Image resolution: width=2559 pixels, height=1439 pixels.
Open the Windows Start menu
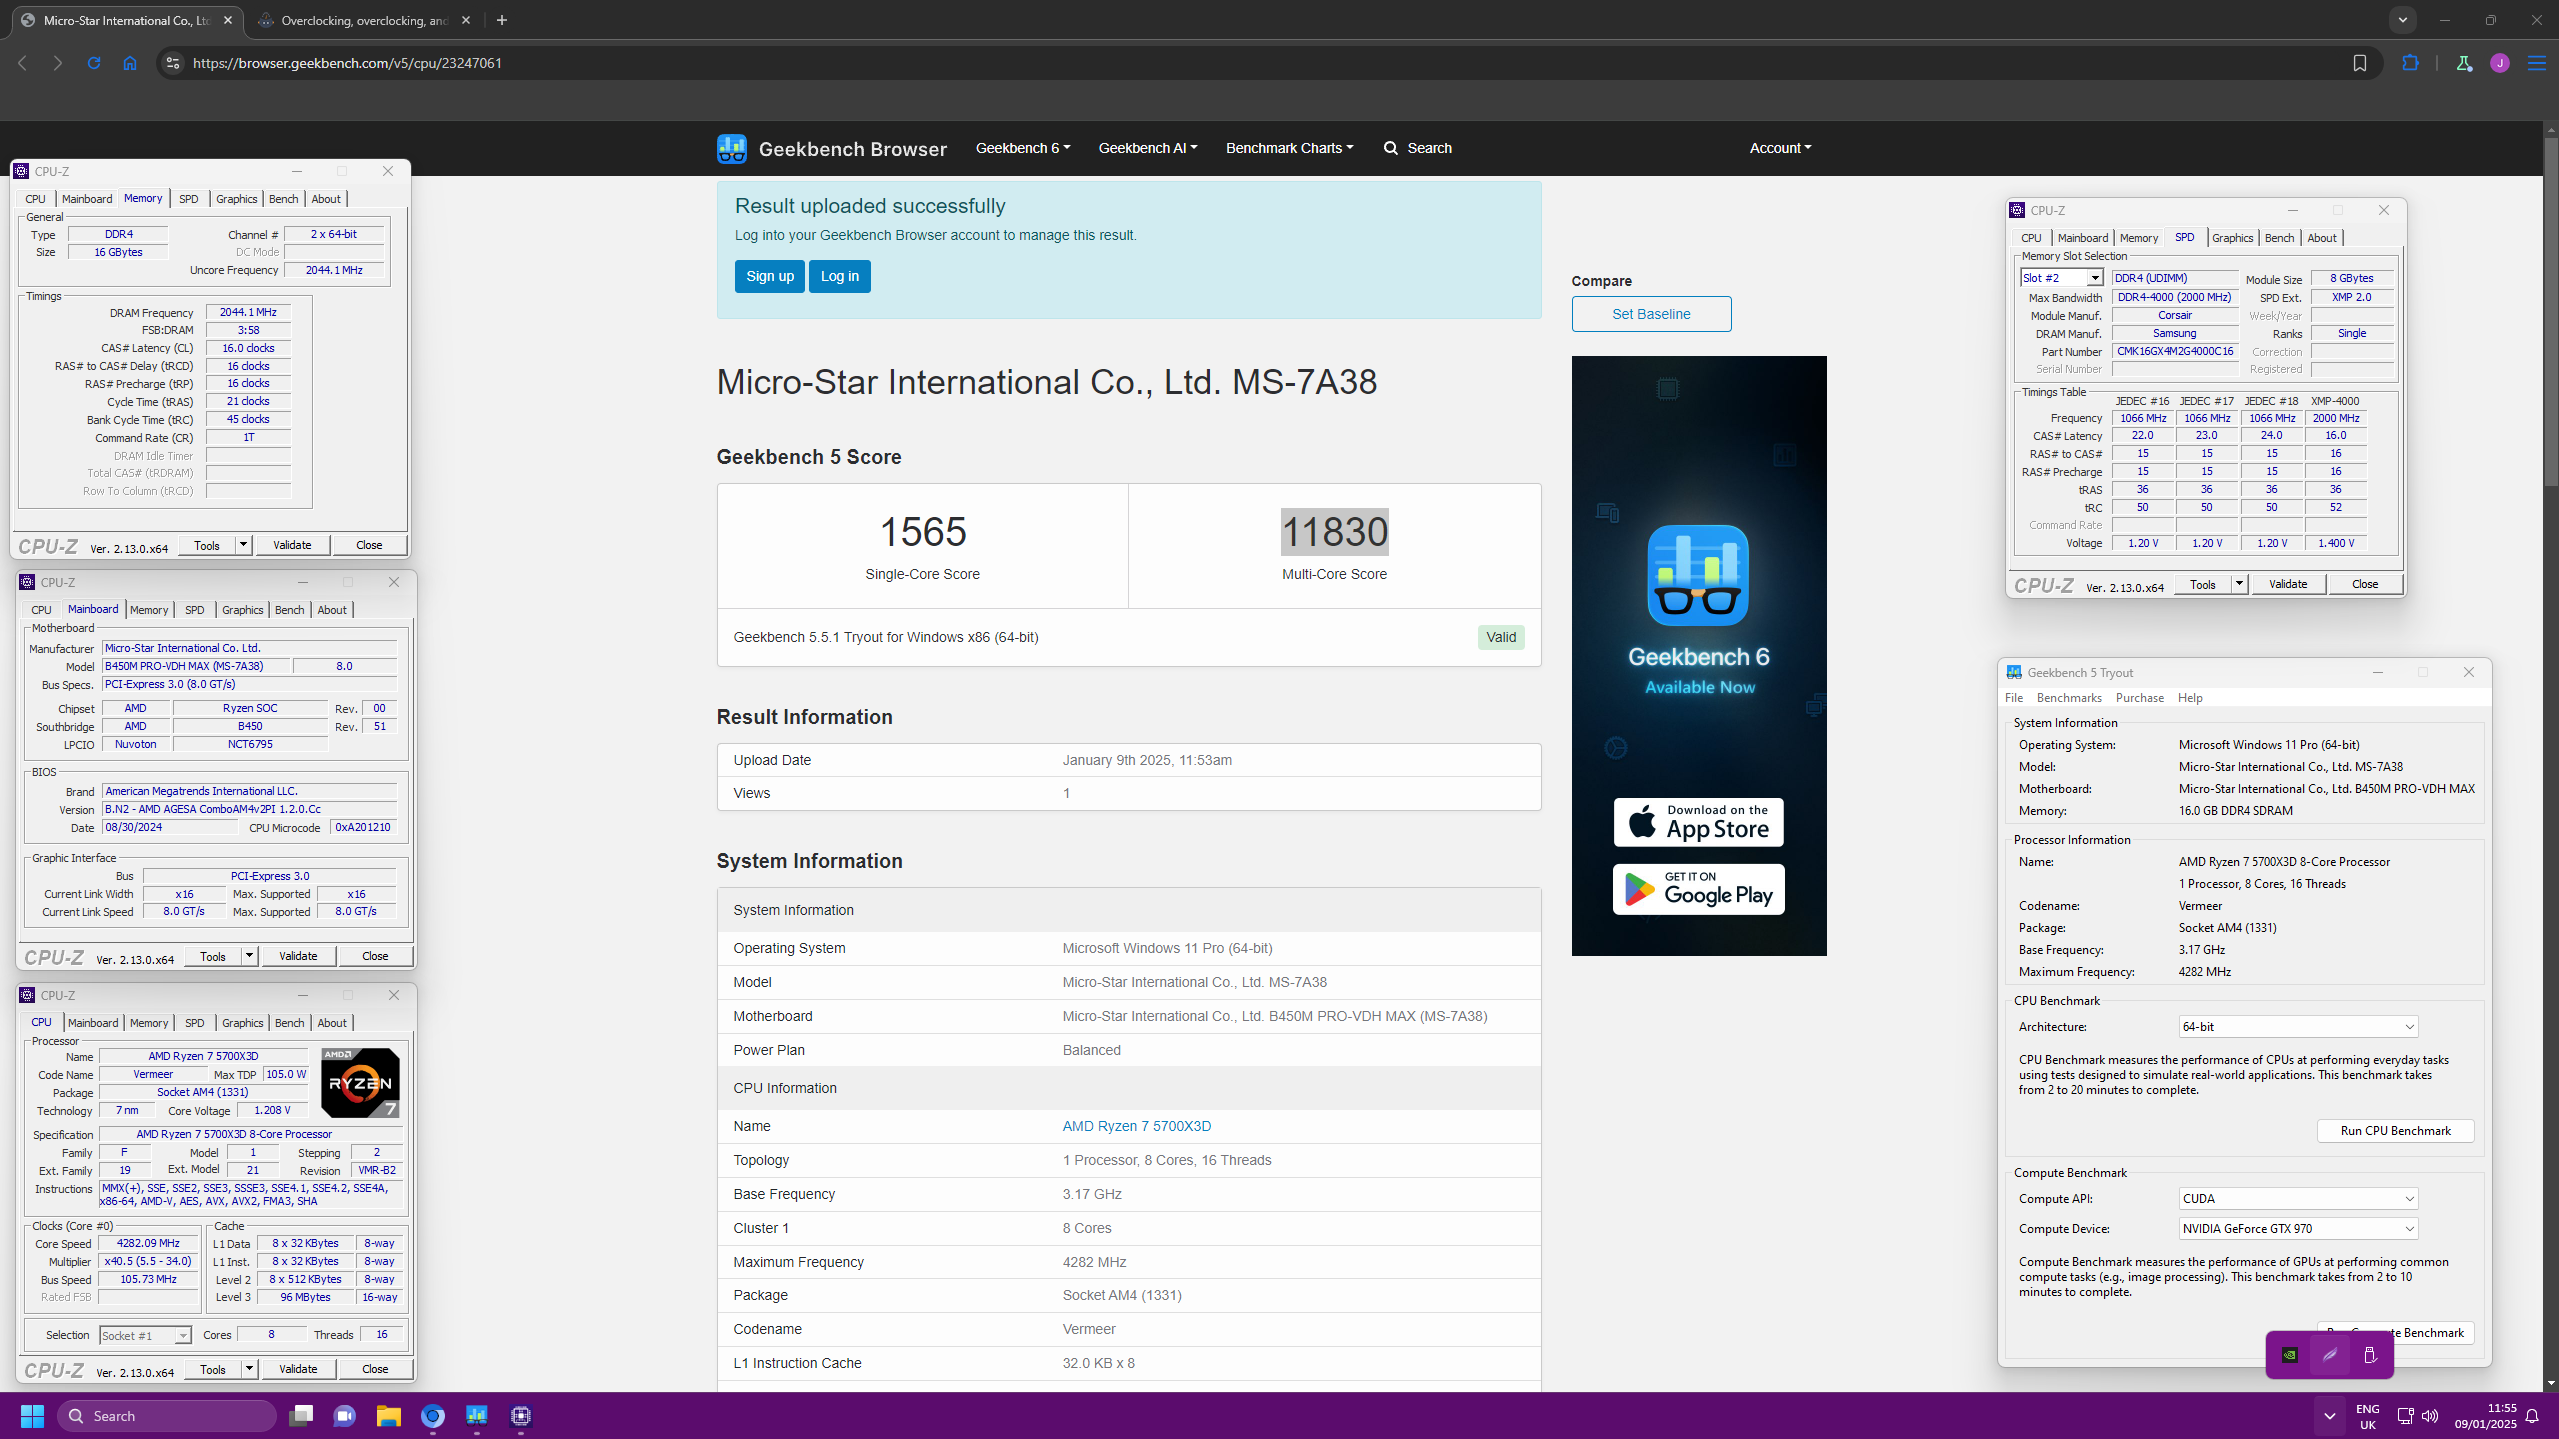pyautogui.click(x=32, y=1415)
